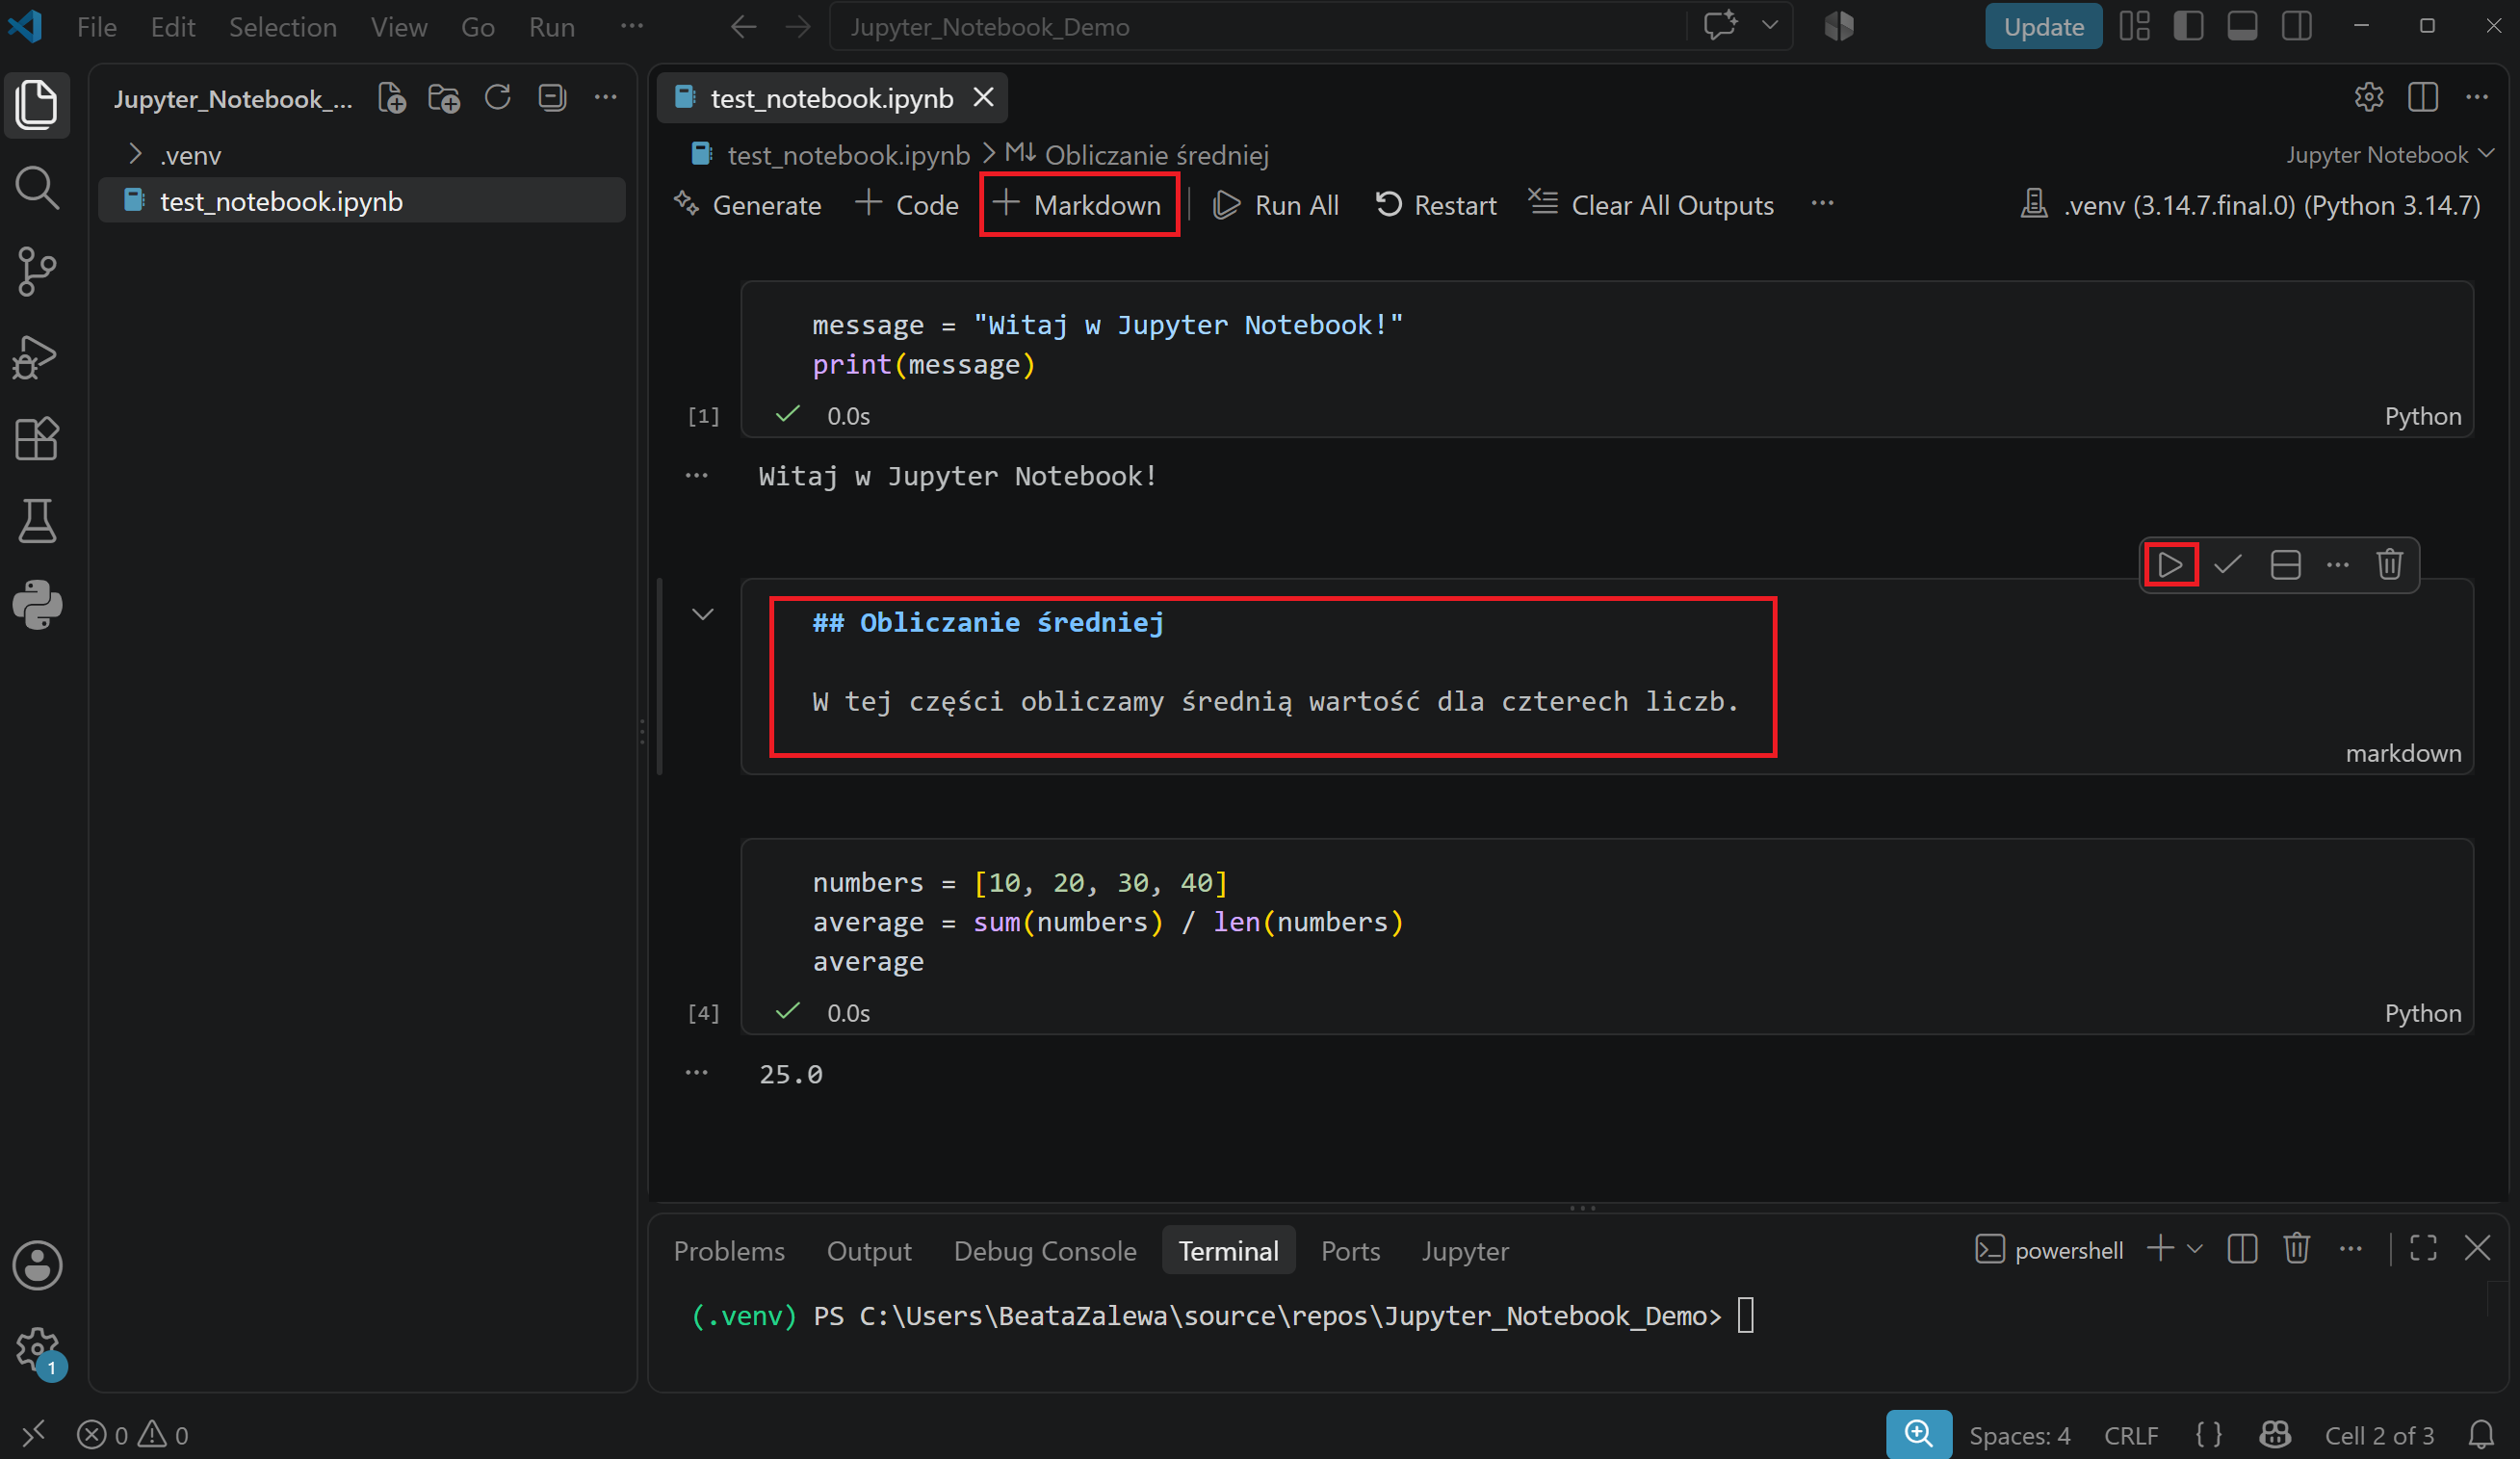
Task: Open notebook settings gear icon
Action: click(2368, 98)
